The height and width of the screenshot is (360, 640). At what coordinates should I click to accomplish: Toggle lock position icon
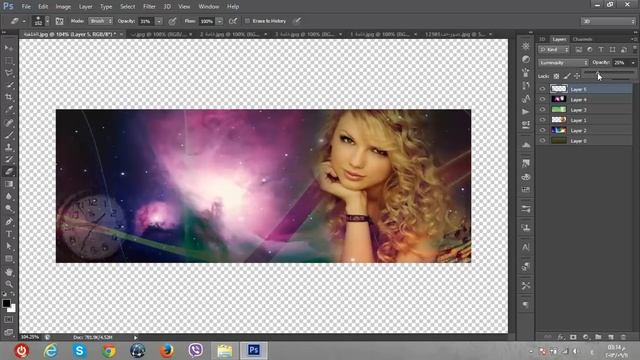pos(577,76)
